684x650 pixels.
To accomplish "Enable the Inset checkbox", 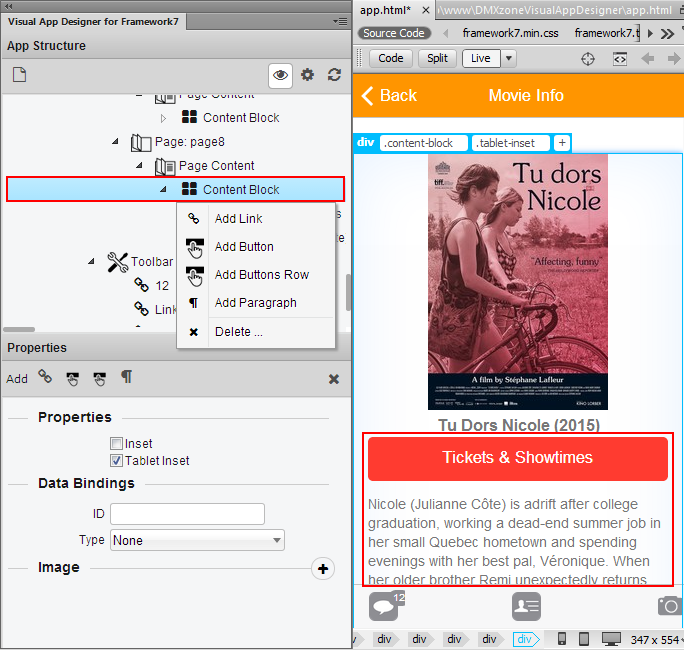I will coord(116,444).
